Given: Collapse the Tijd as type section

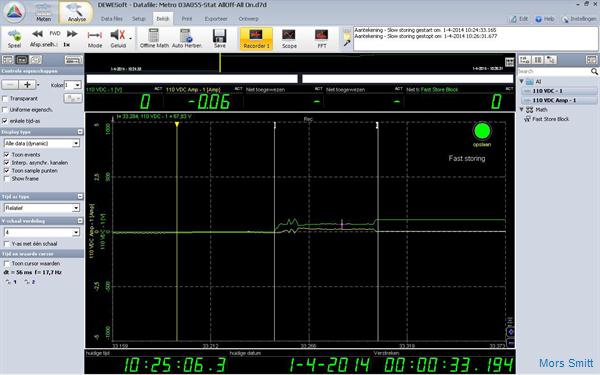Looking at the screenshot, I should point(80,196).
